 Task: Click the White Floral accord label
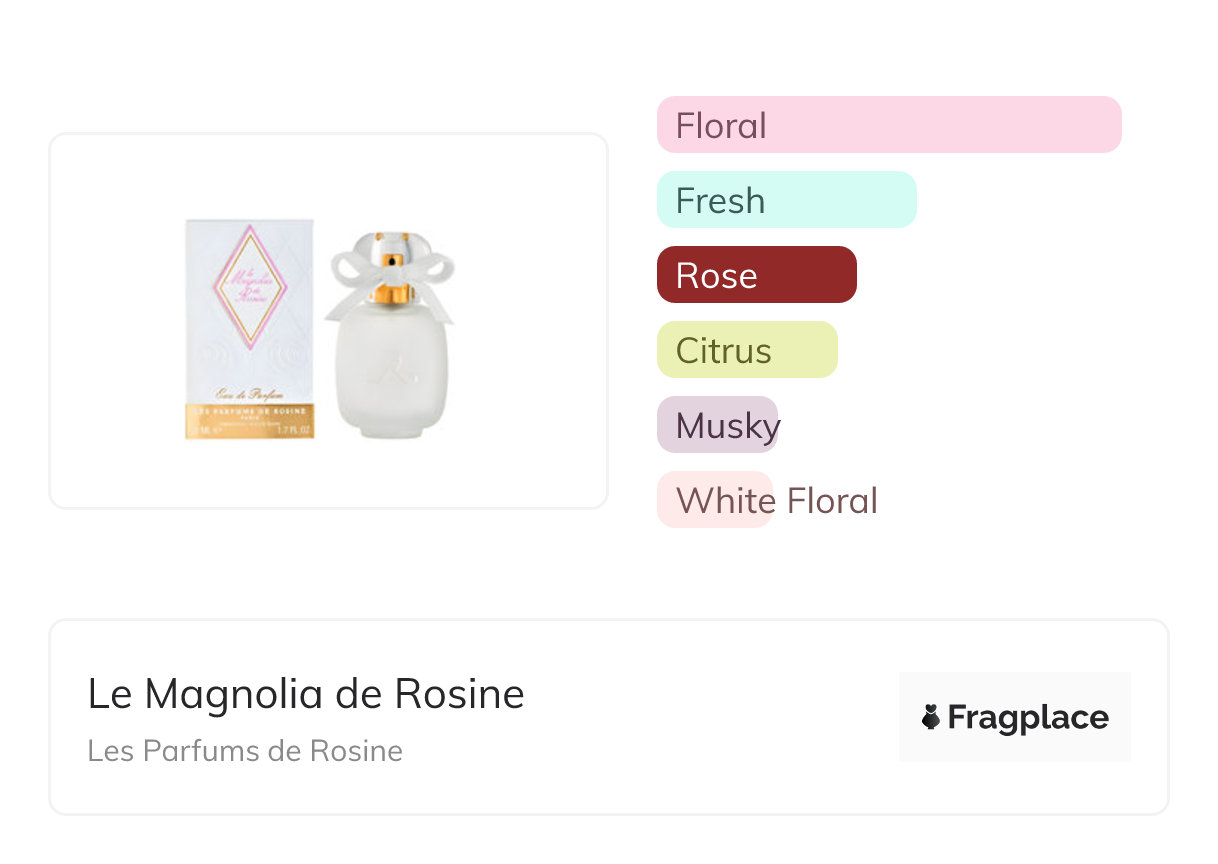pos(776,500)
